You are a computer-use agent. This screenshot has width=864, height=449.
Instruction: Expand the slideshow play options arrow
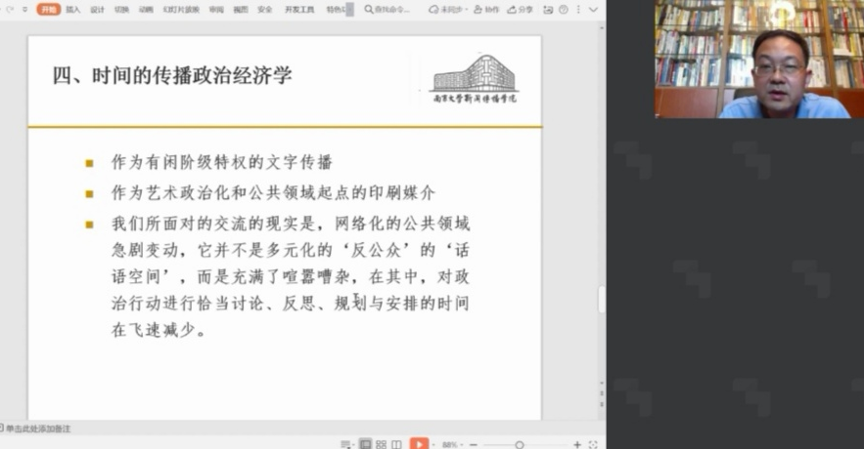tap(433, 444)
